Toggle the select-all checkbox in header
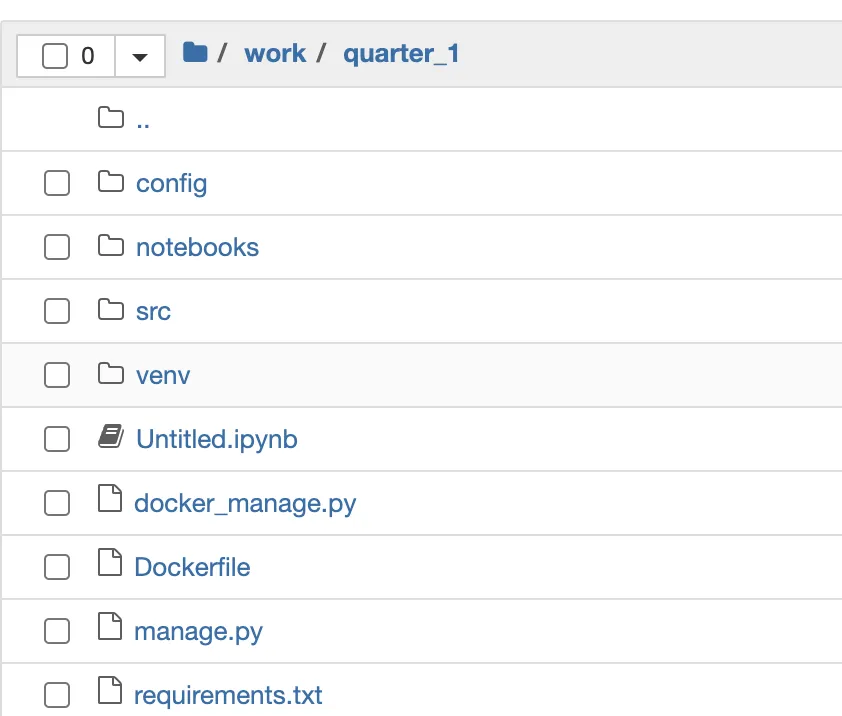 click(x=54, y=56)
